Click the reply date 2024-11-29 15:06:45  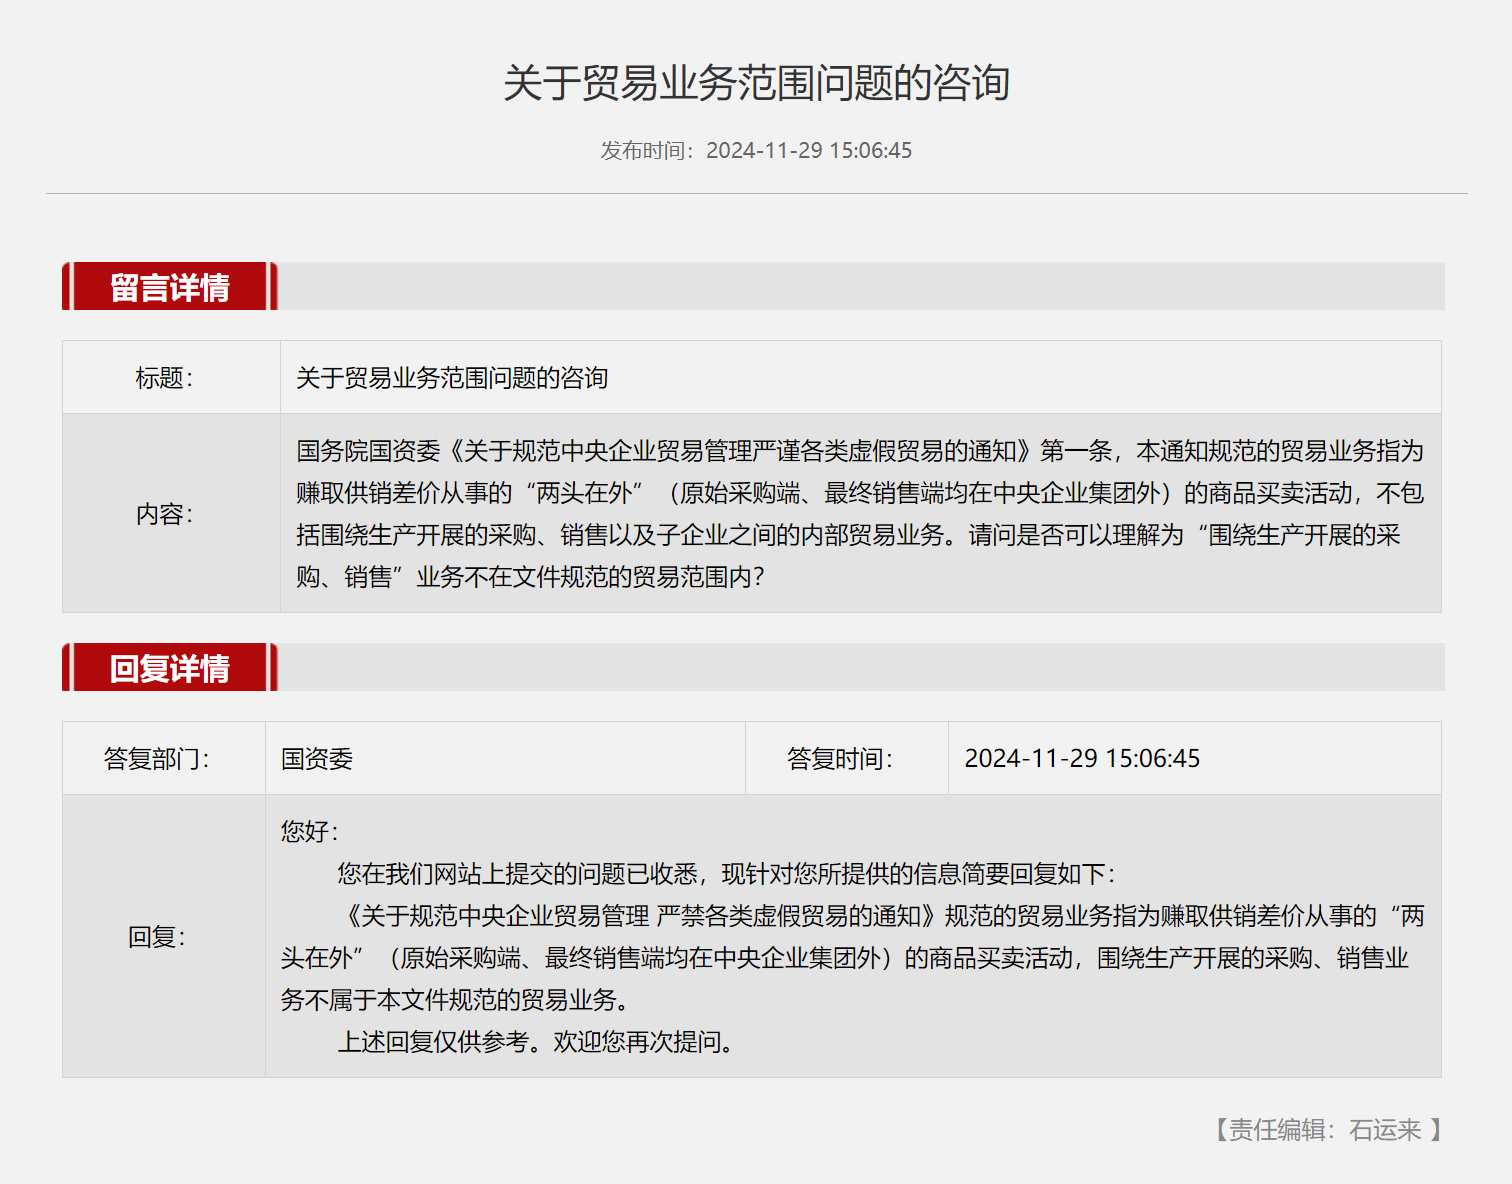pos(1082,758)
